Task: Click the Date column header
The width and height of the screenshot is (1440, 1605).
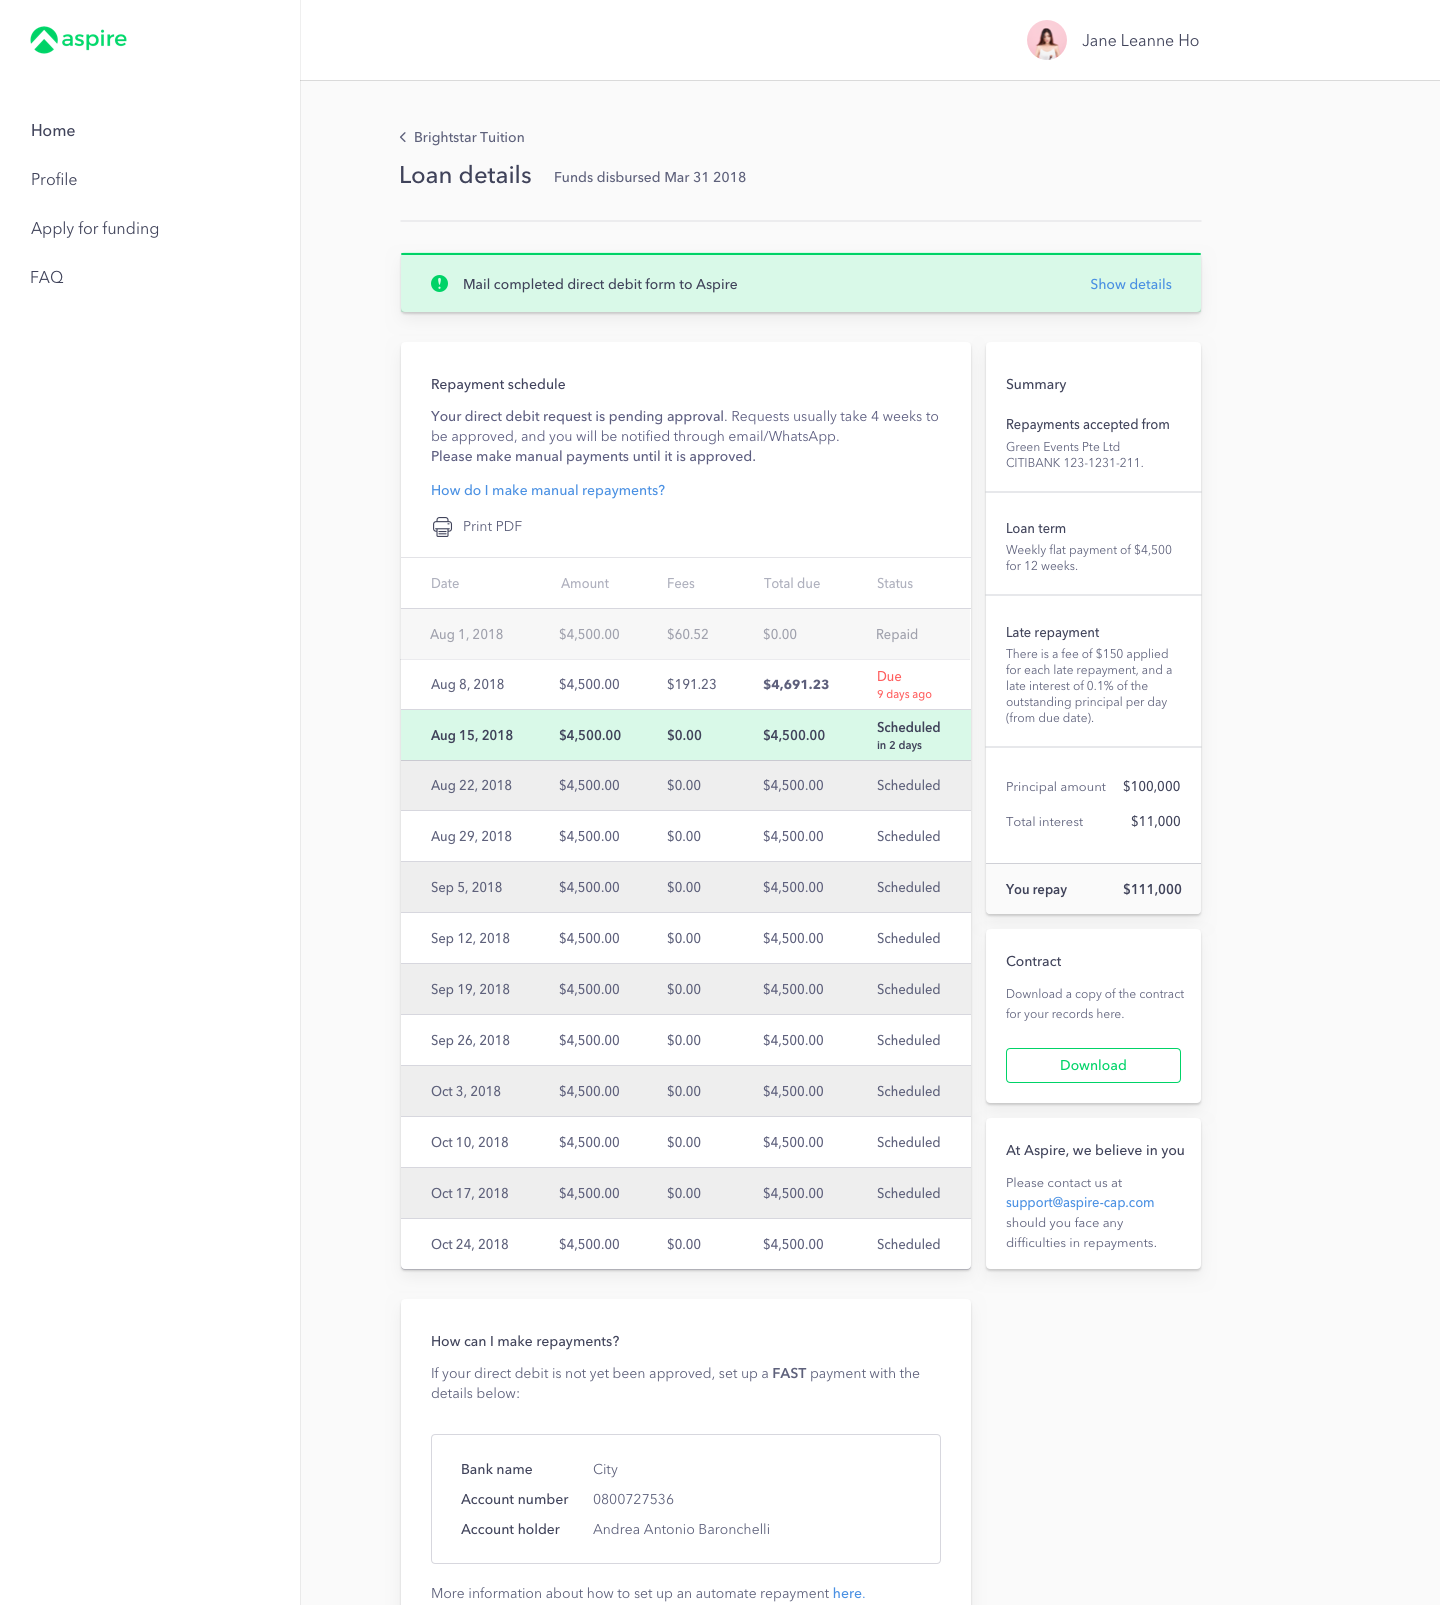Action: tap(445, 583)
